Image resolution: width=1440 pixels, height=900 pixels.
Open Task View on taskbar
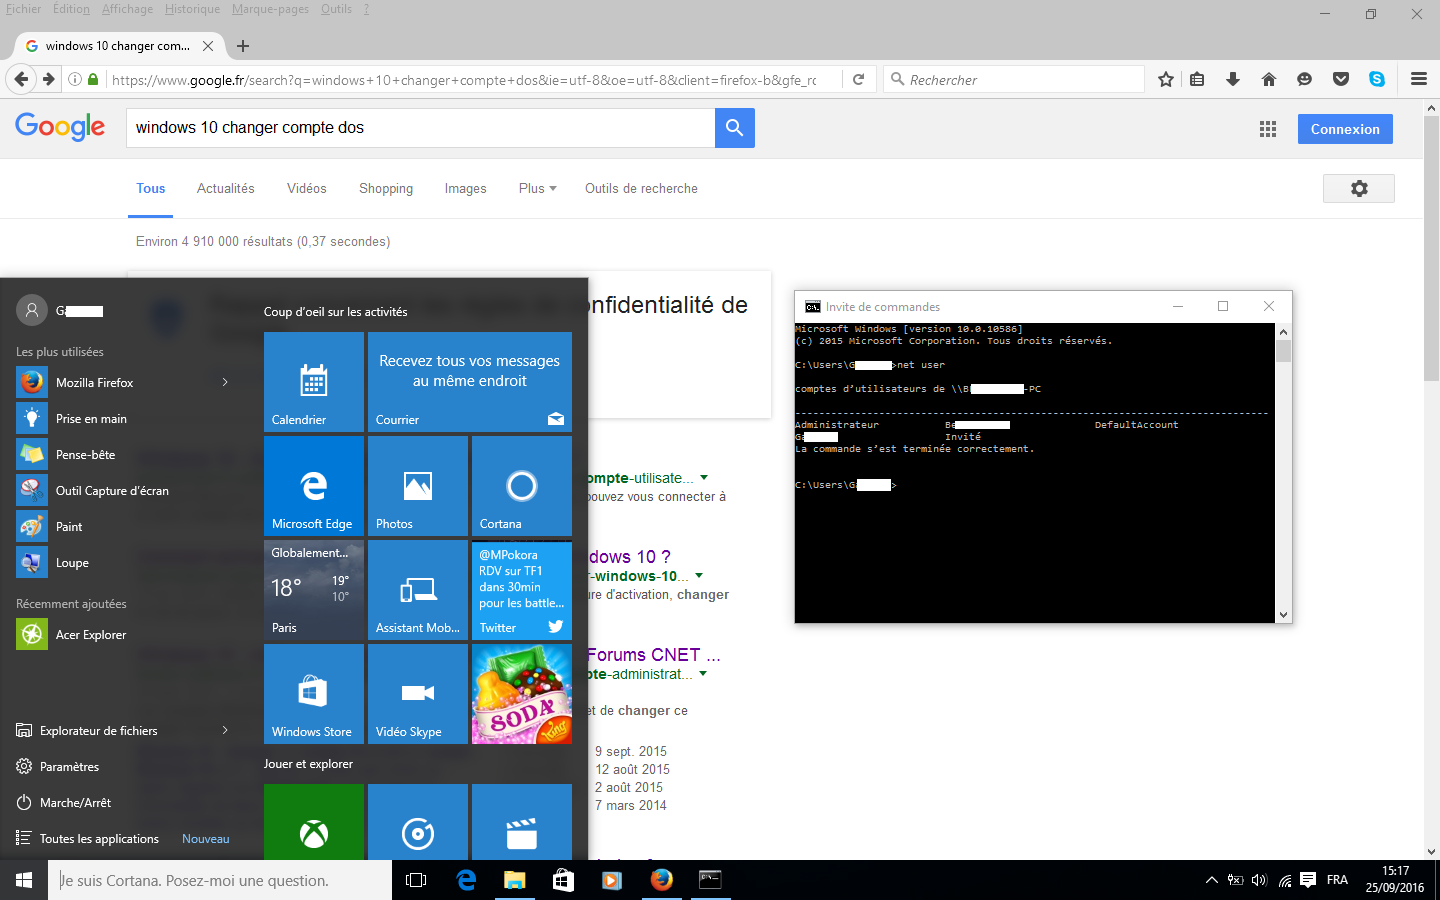pyautogui.click(x=416, y=880)
